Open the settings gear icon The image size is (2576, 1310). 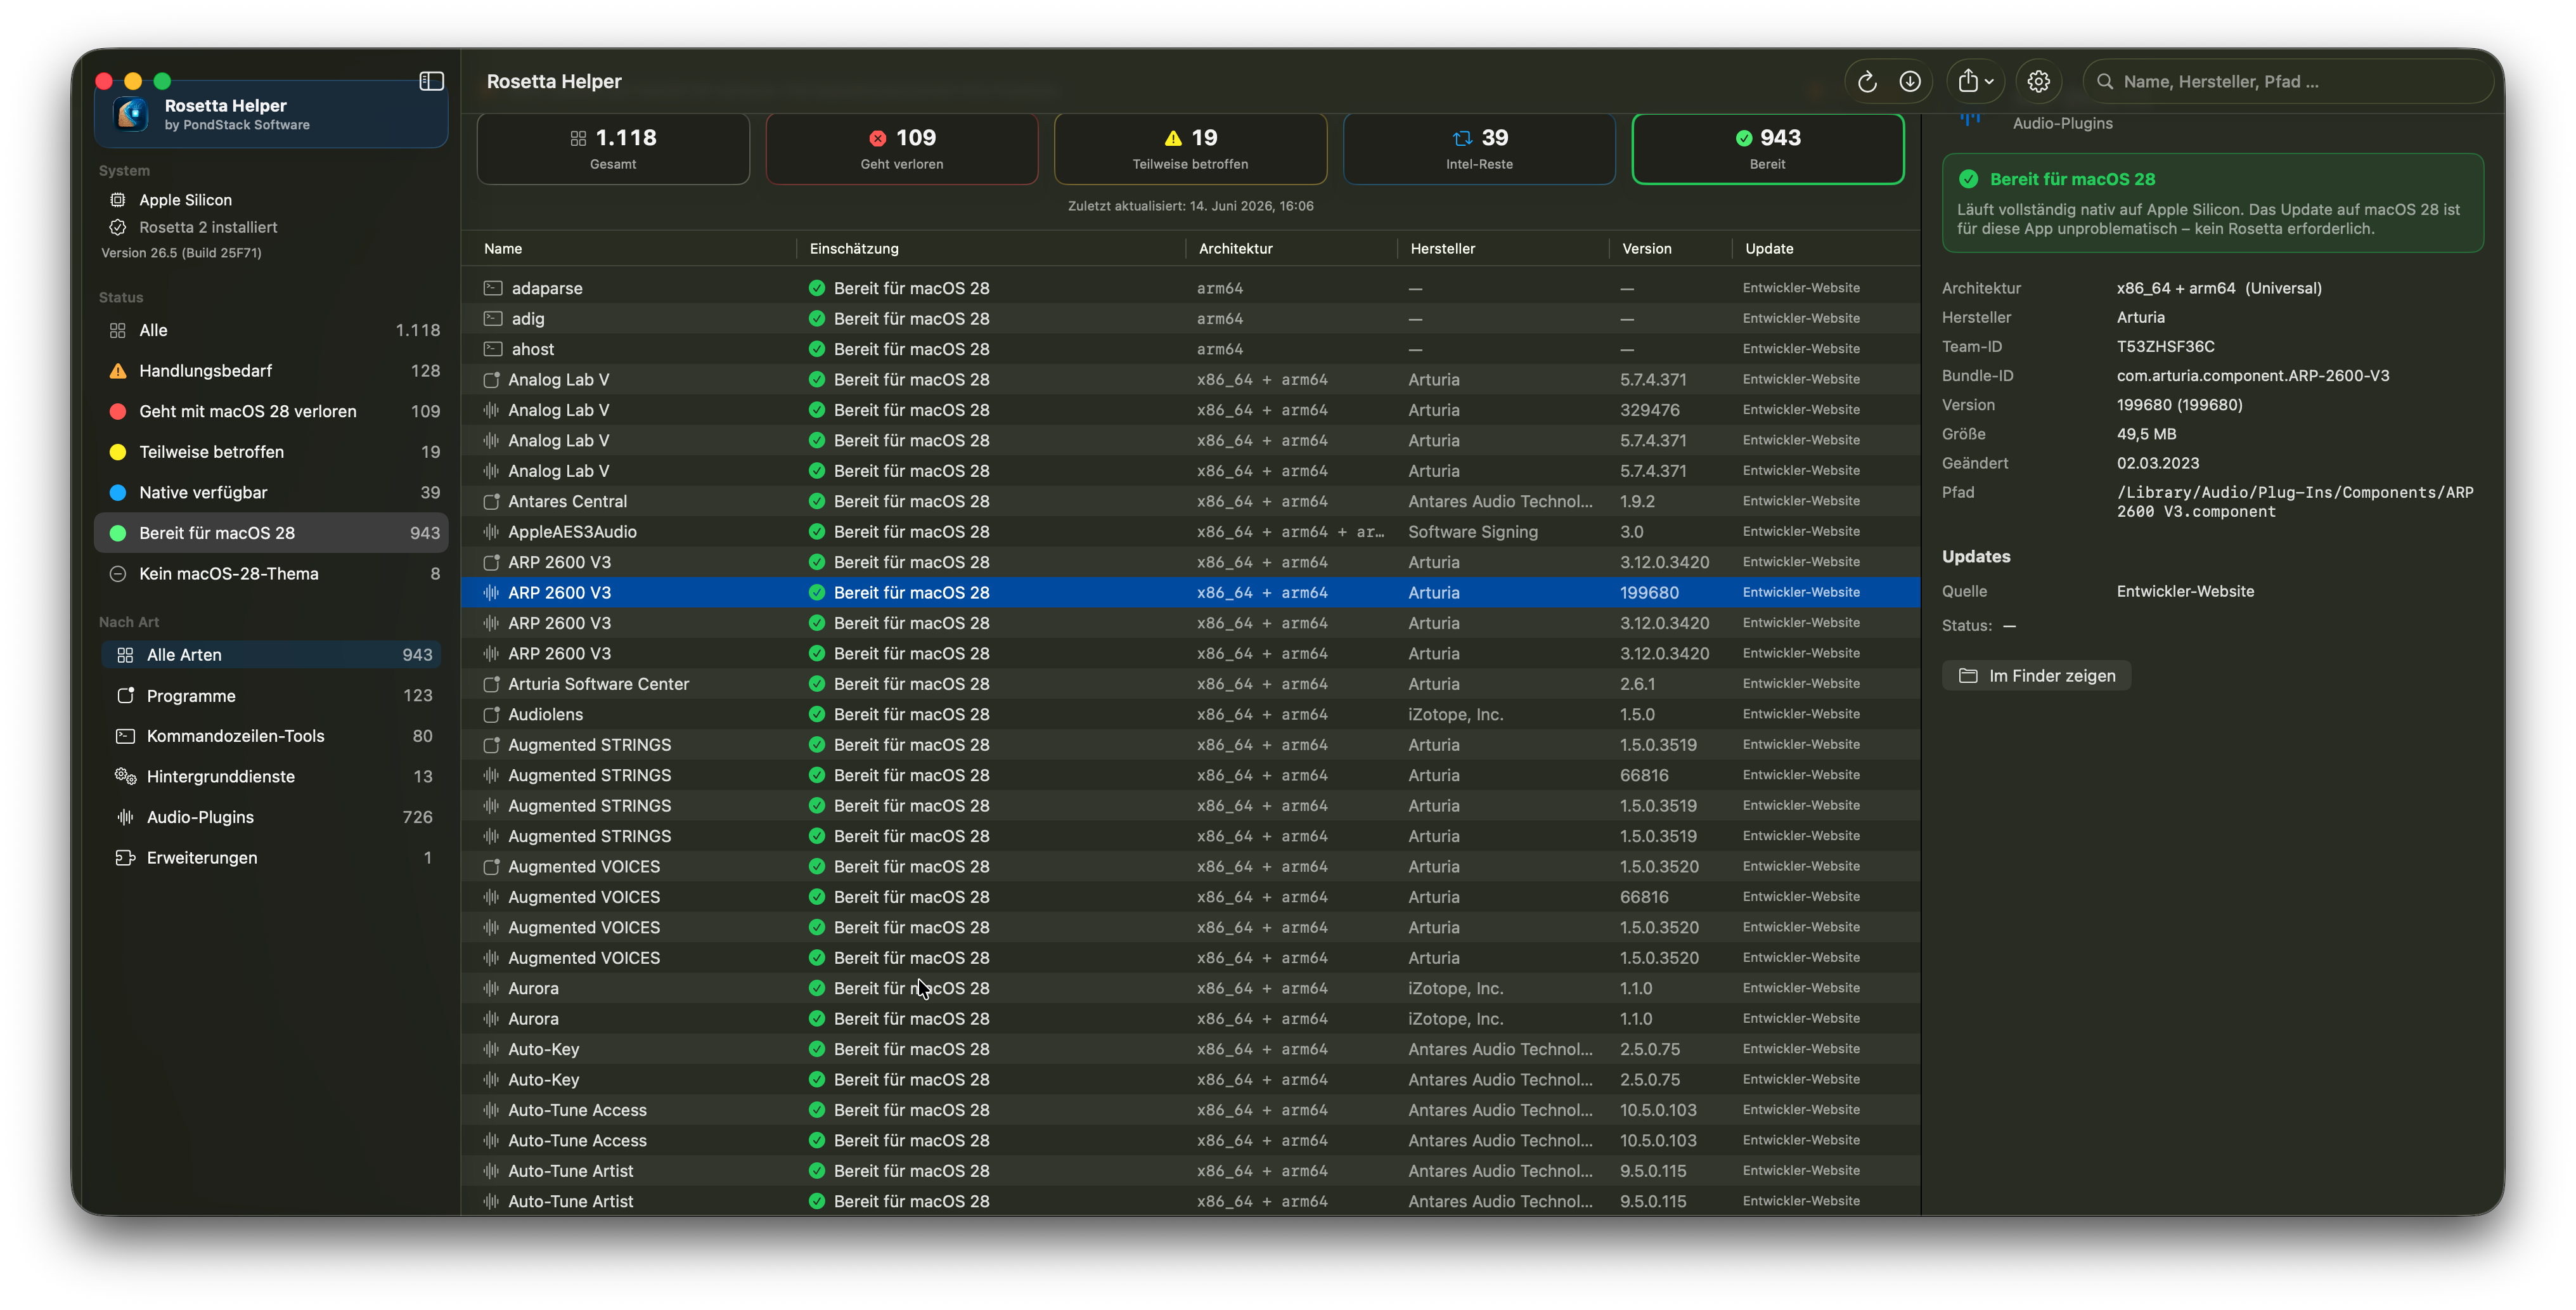point(2039,82)
